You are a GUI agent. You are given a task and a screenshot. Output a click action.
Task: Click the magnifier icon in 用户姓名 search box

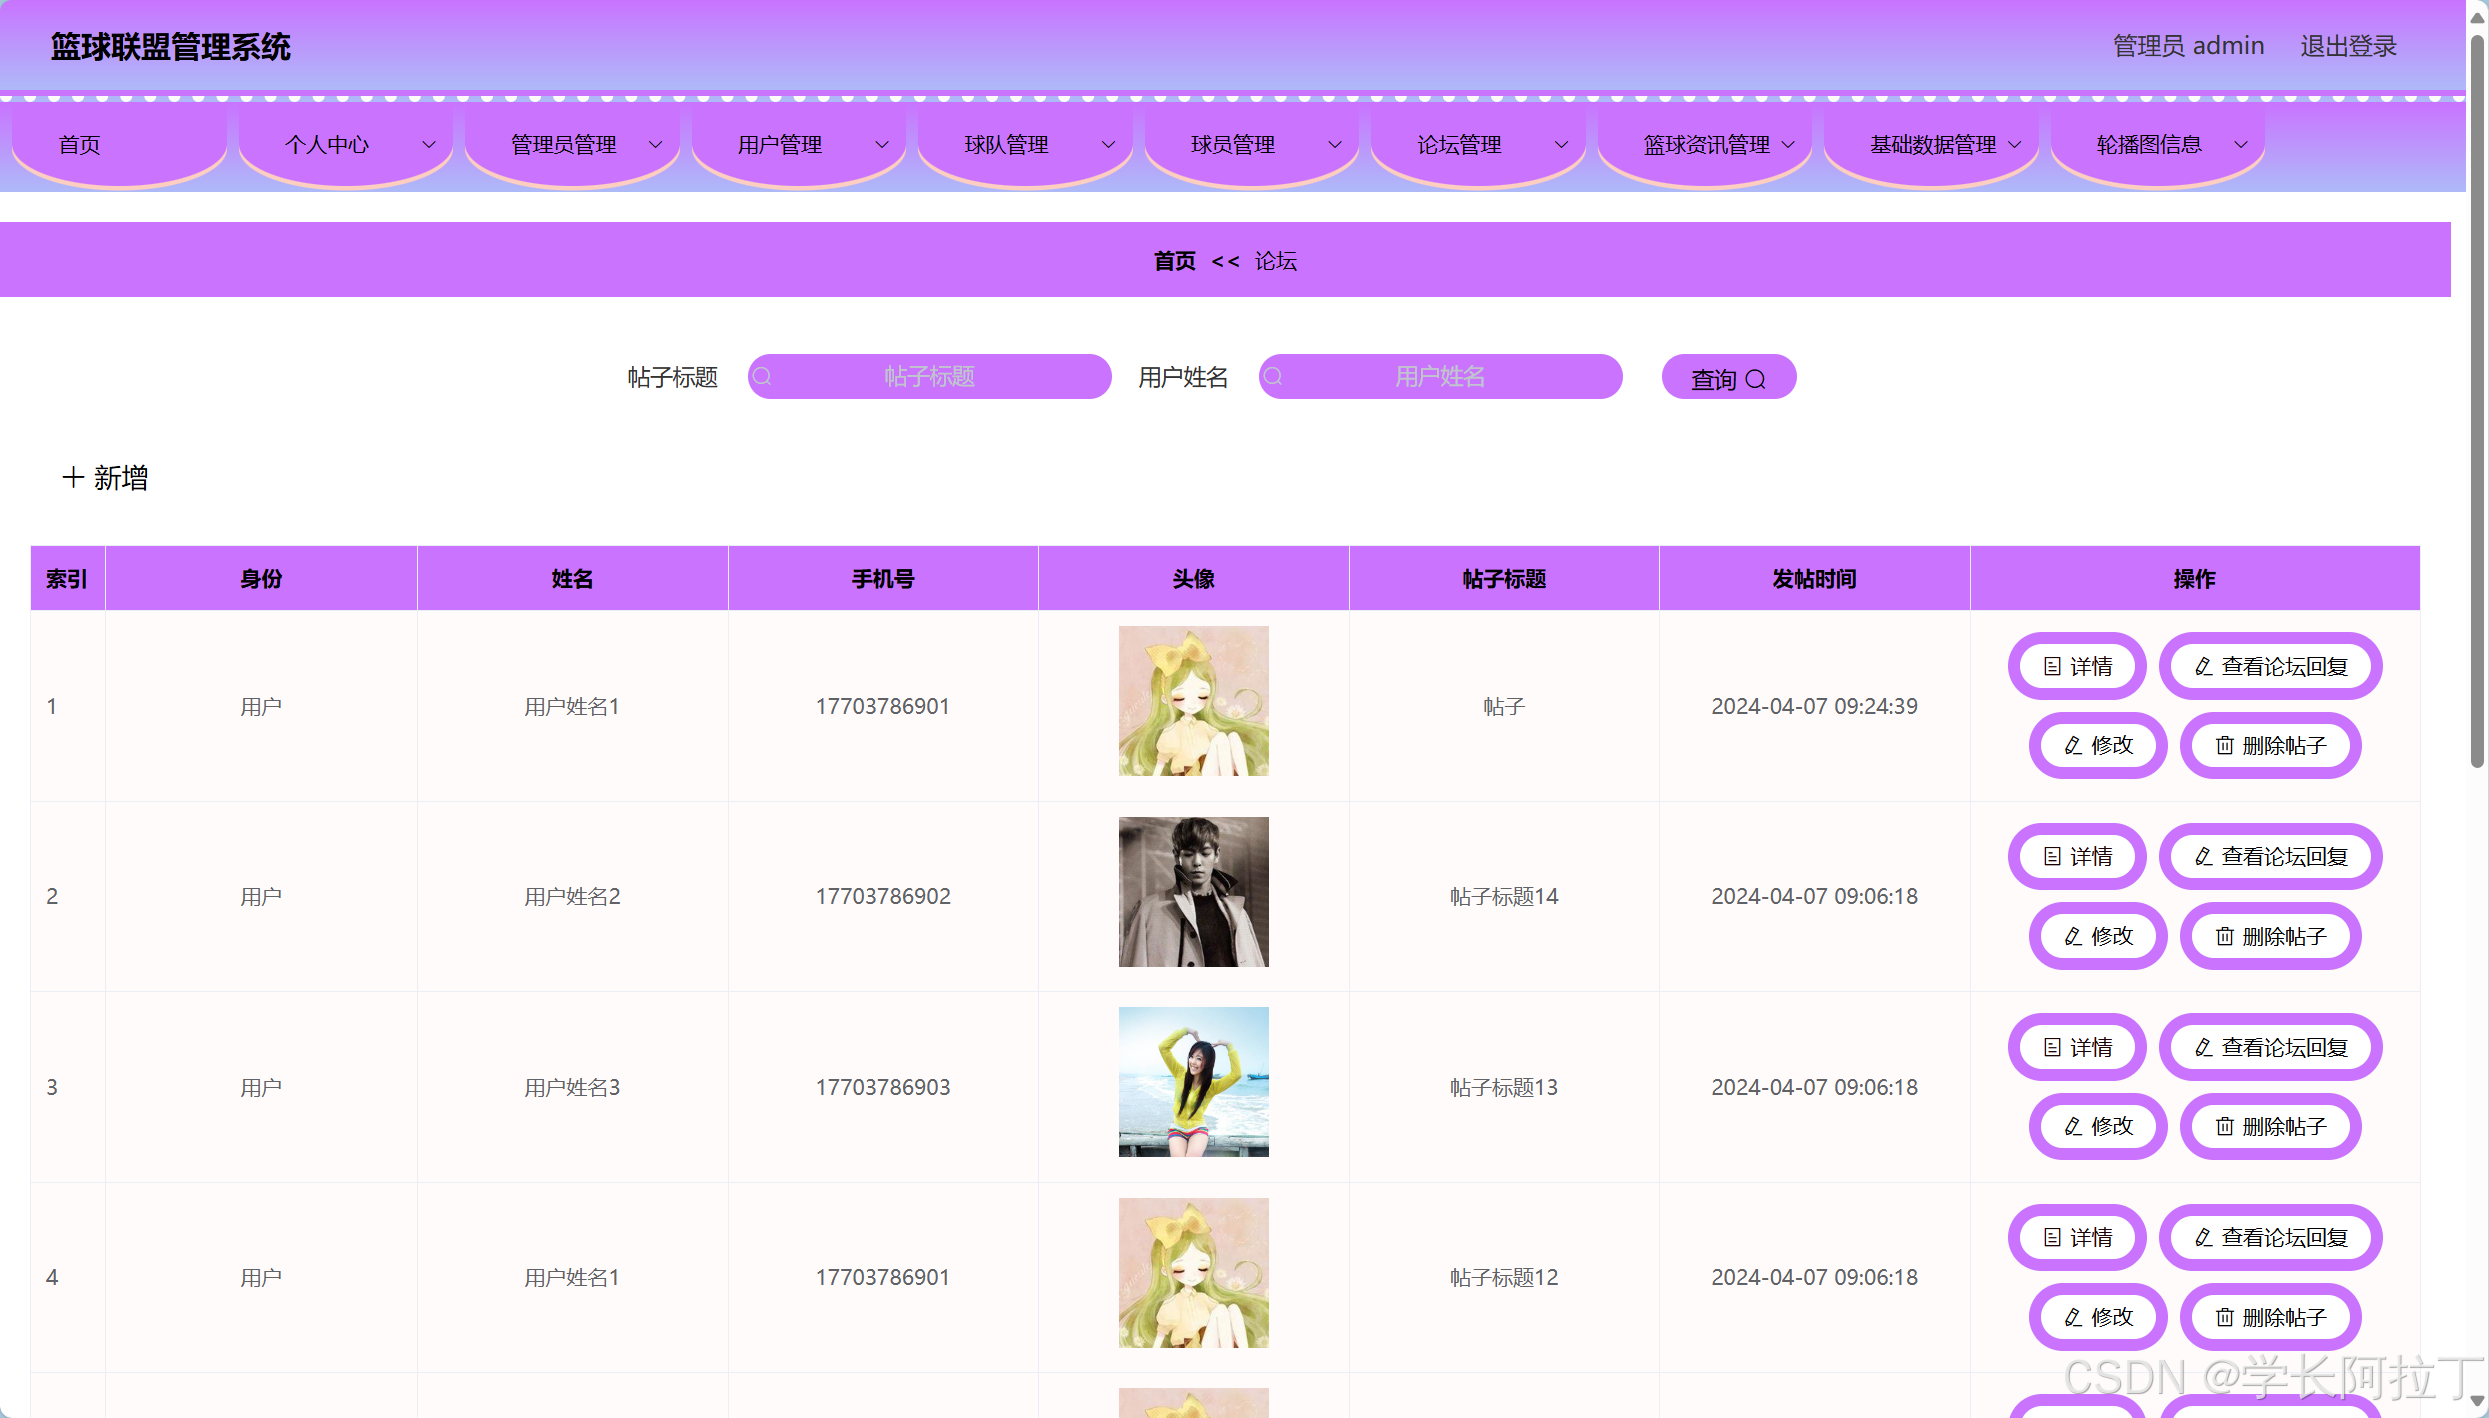click(1273, 376)
